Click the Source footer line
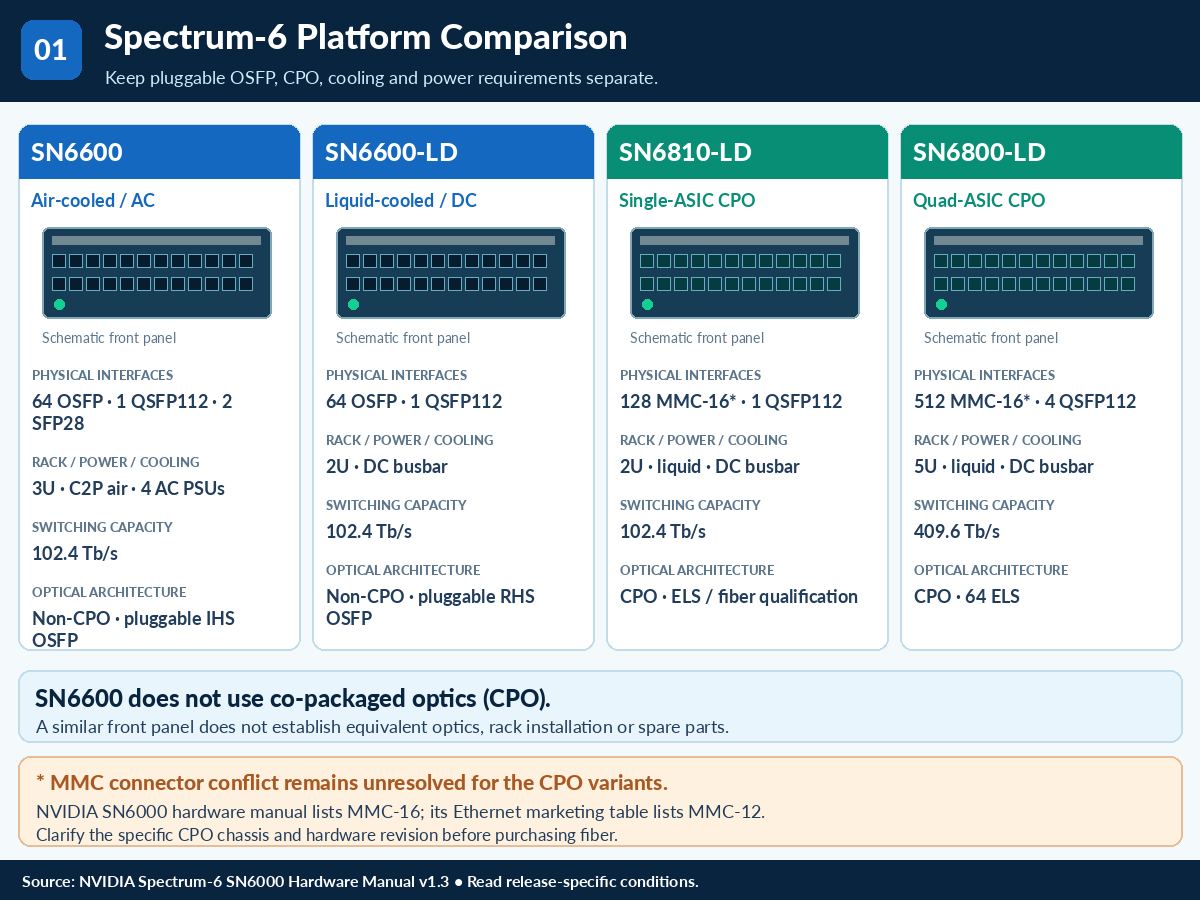Image resolution: width=1200 pixels, height=900 pixels. point(360,881)
